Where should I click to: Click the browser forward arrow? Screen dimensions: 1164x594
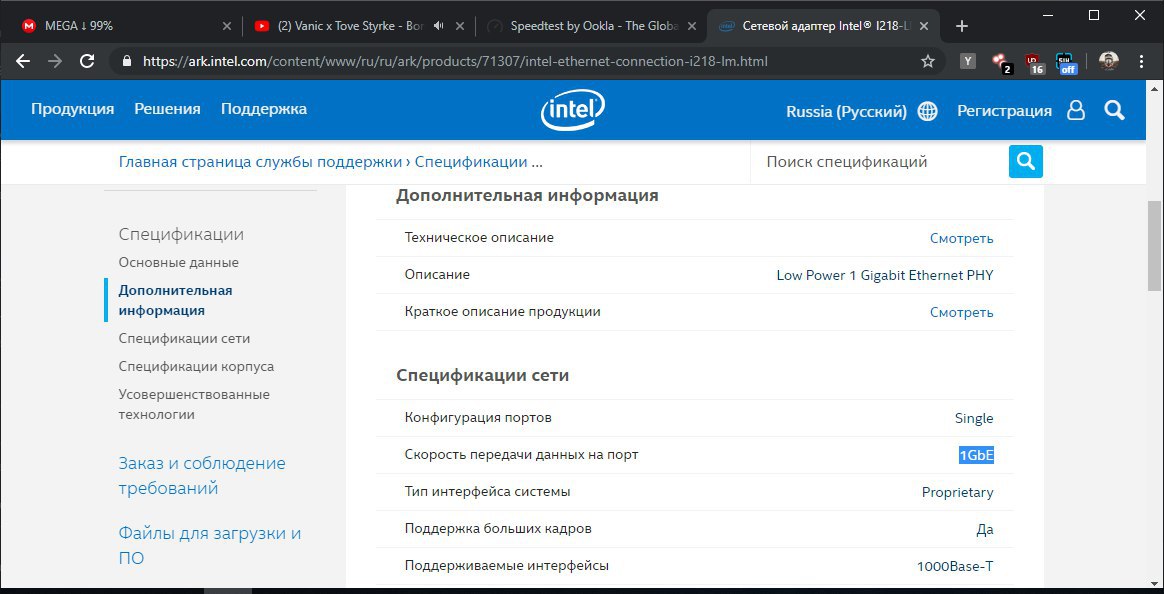coord(55,62)
